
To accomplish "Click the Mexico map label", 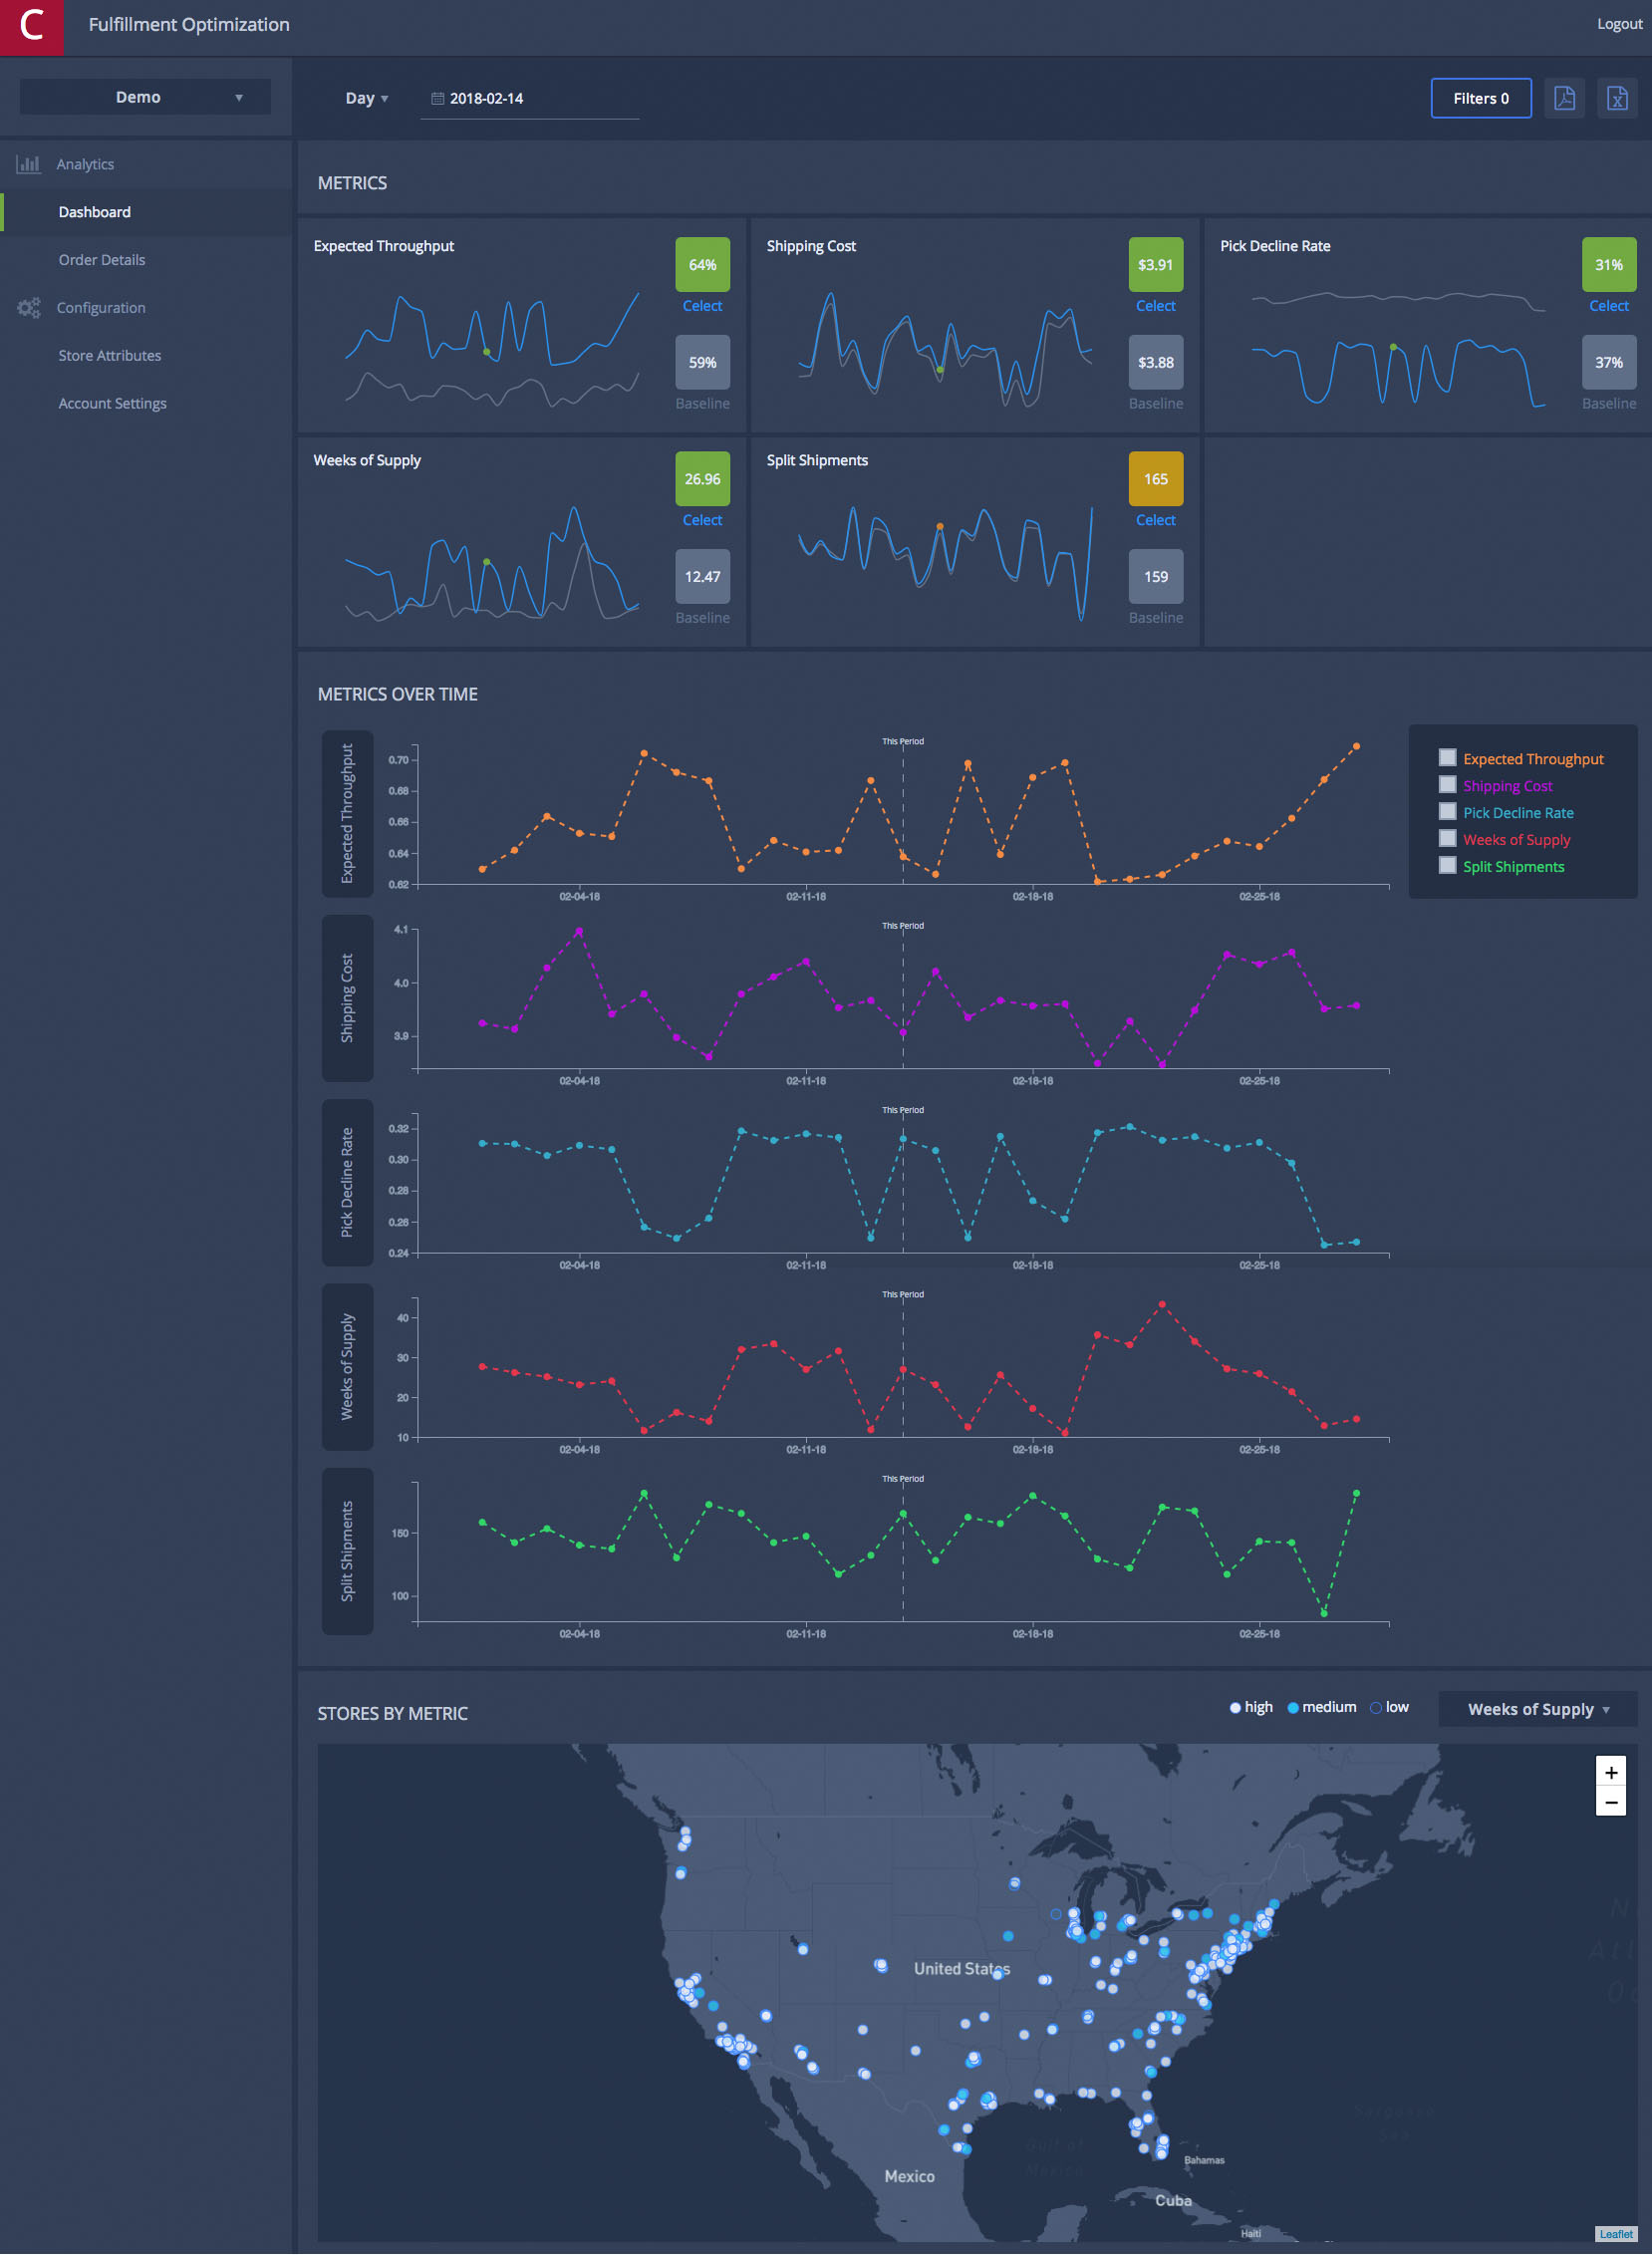I will (x=909, y=2176).
